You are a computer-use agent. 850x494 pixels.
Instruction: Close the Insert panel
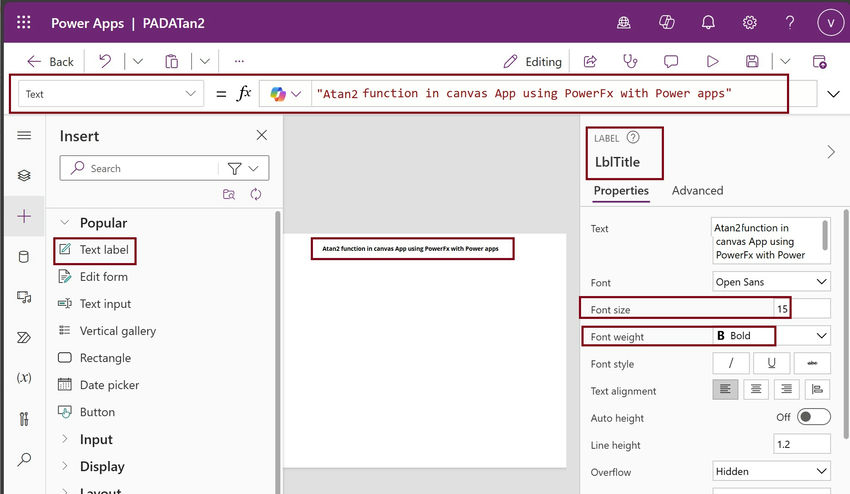(261, 135)
